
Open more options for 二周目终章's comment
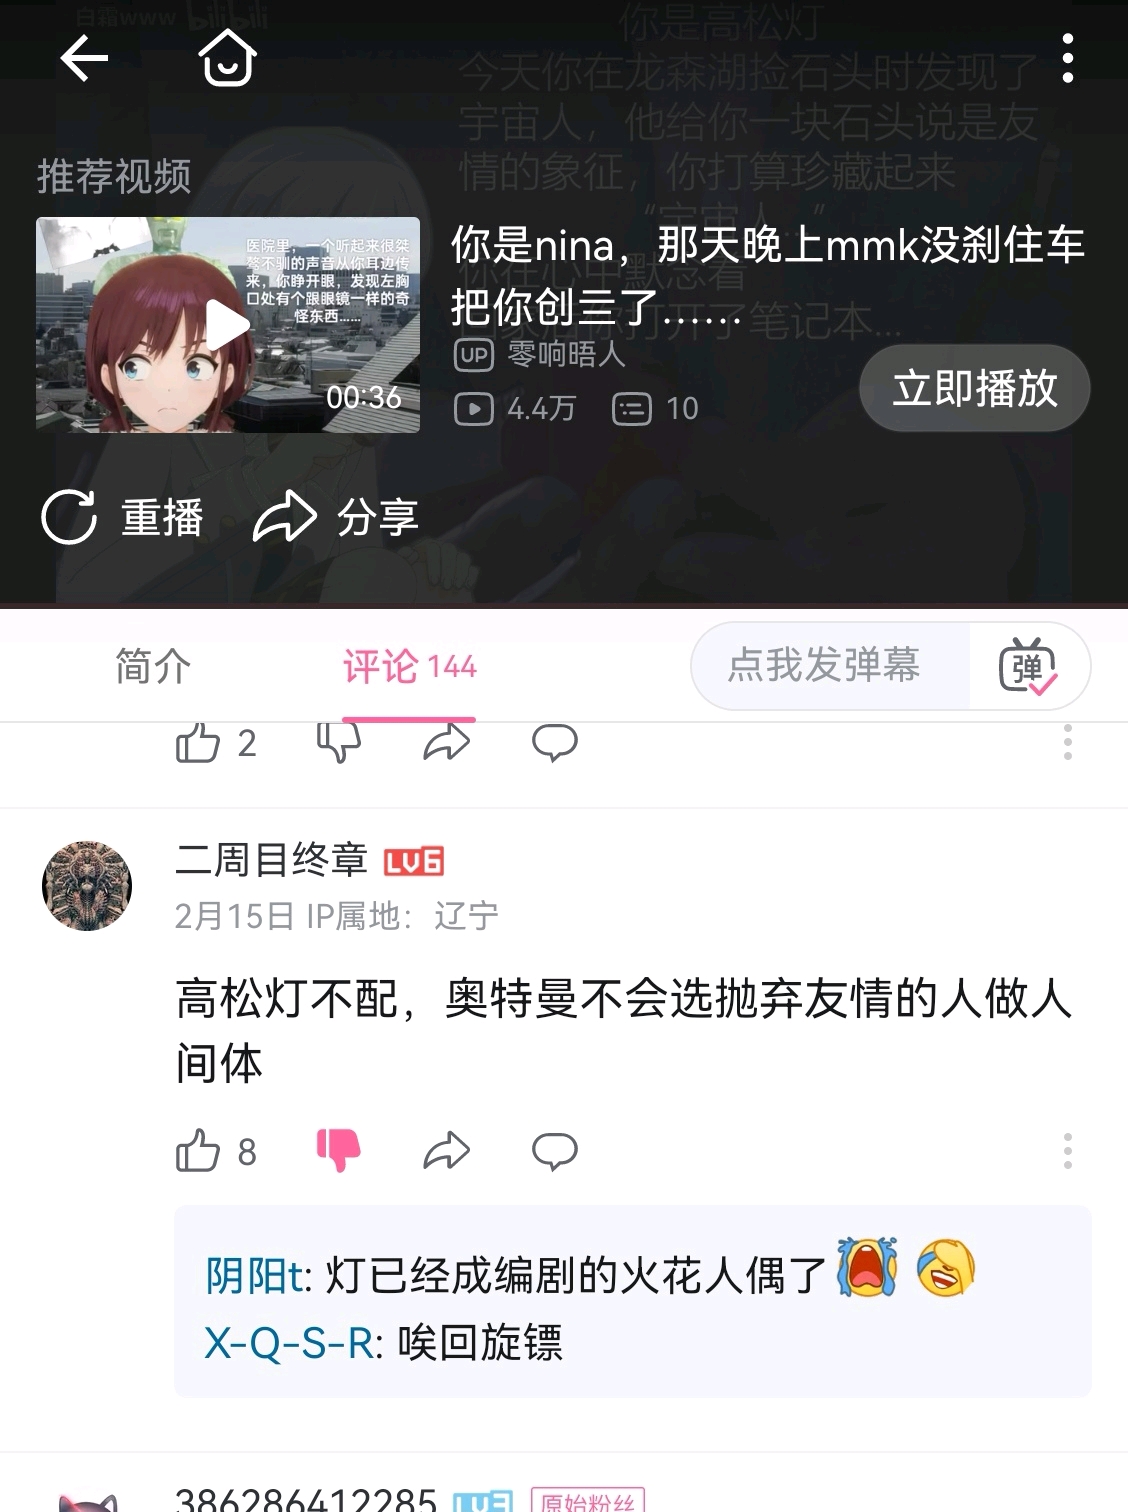tap(1068, 1151)
